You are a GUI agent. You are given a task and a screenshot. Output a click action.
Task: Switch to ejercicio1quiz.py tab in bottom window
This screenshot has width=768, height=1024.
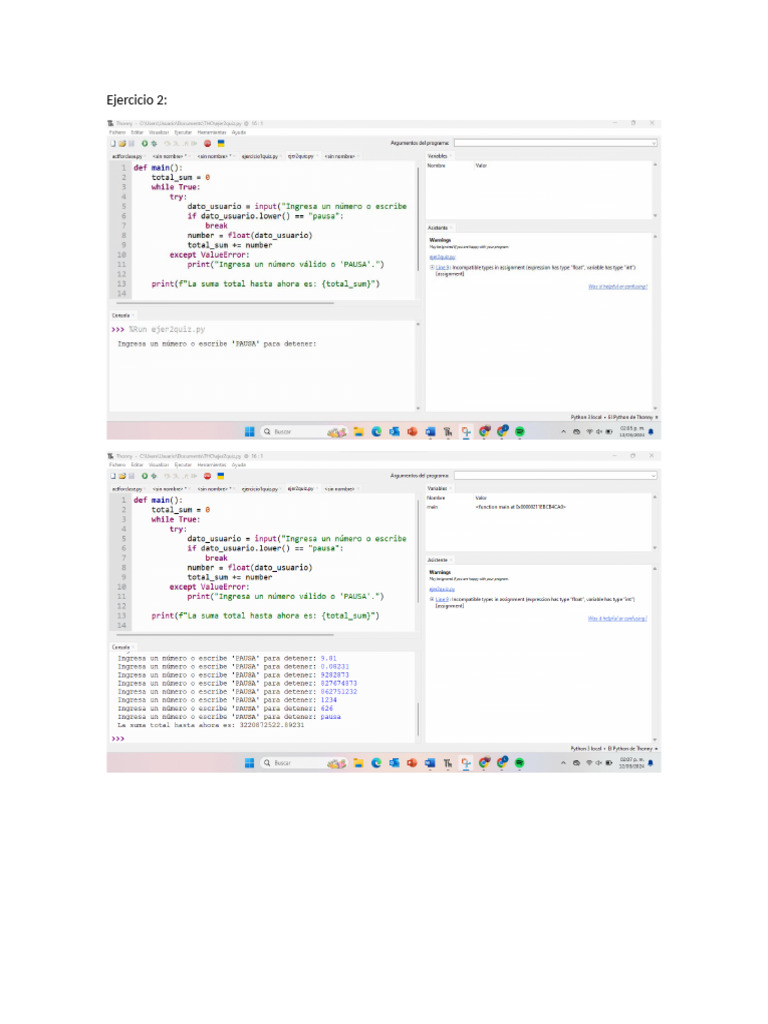pos(260,489)
